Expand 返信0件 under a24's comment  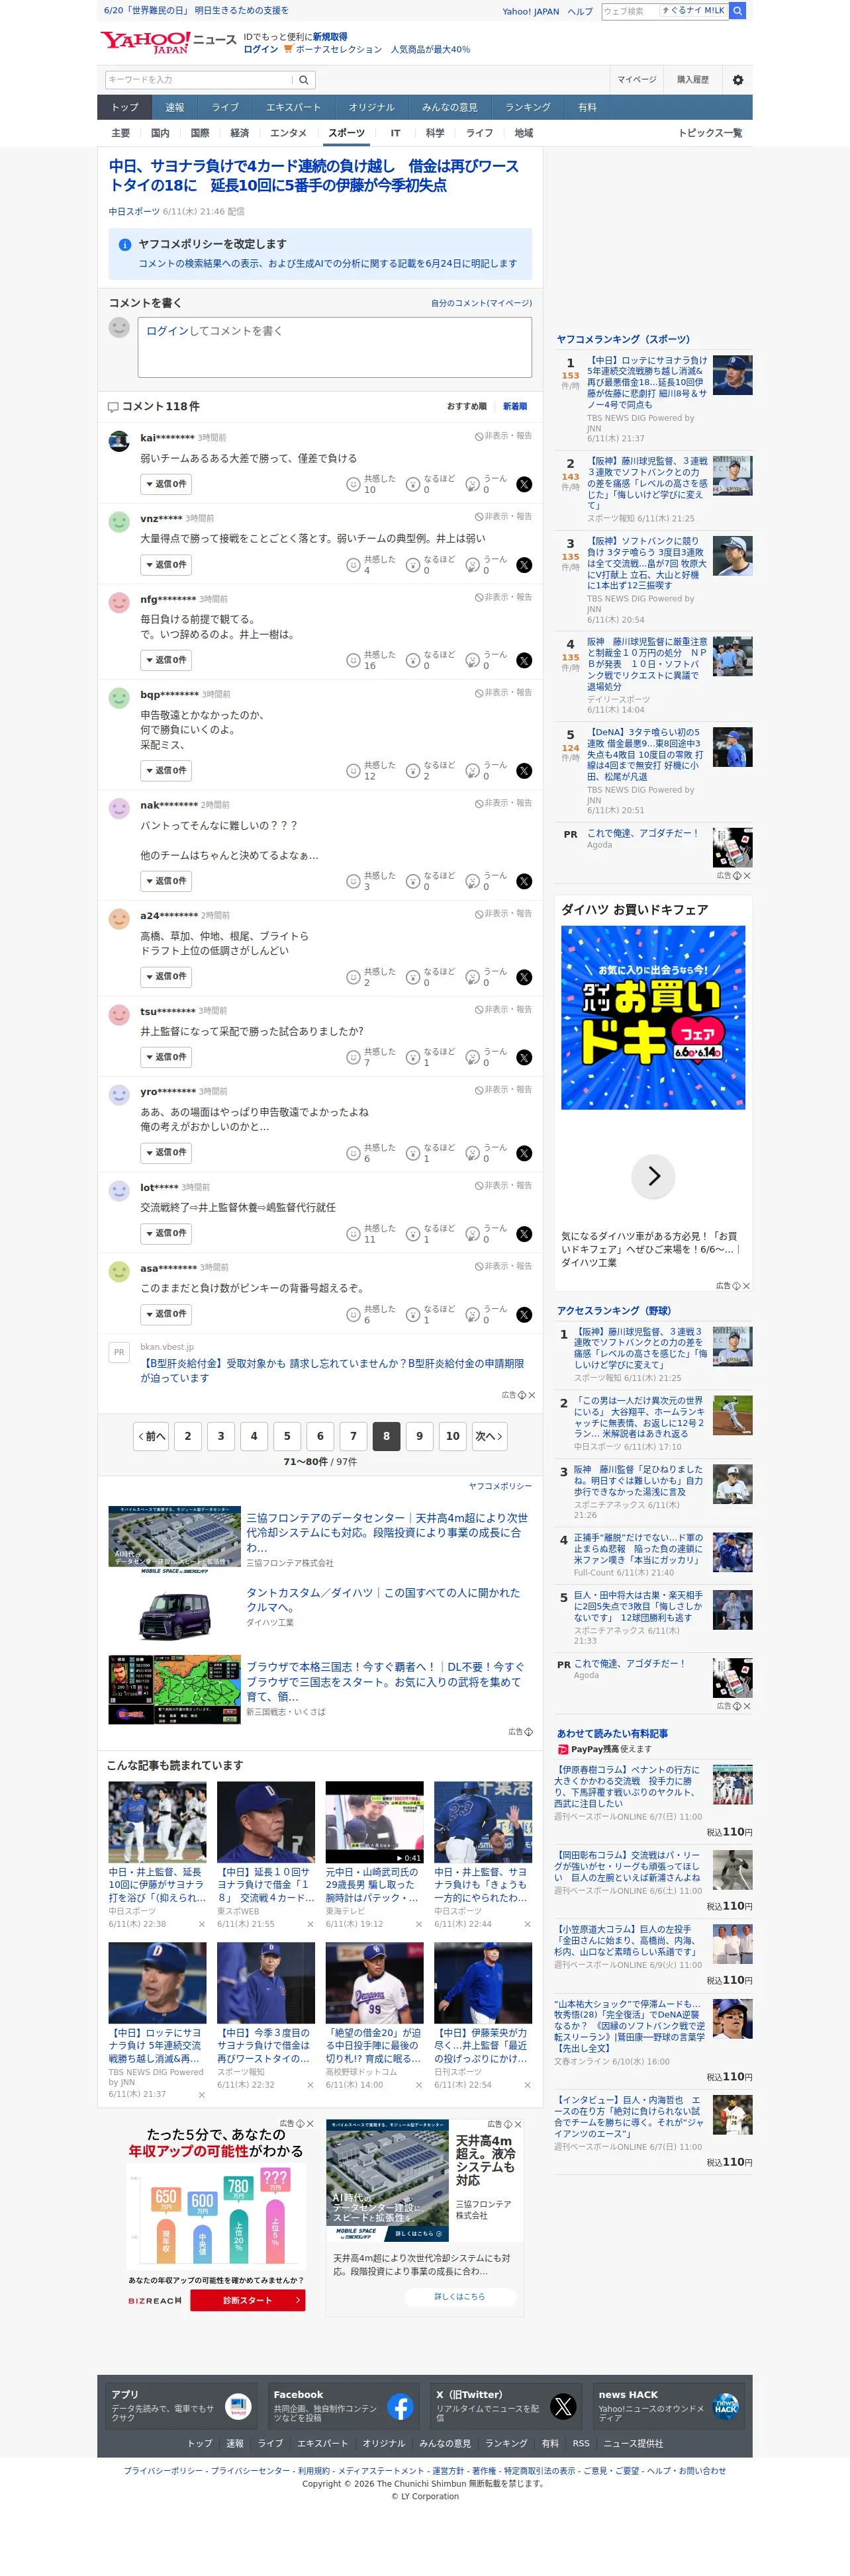coord(166,977)
